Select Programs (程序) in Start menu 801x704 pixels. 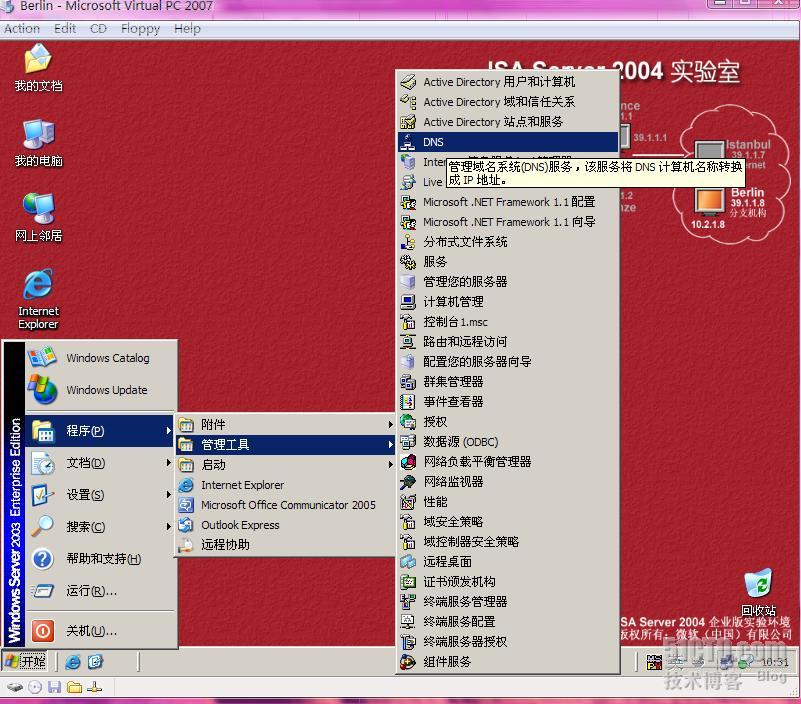pyautogui.click(x=100, y=431)
